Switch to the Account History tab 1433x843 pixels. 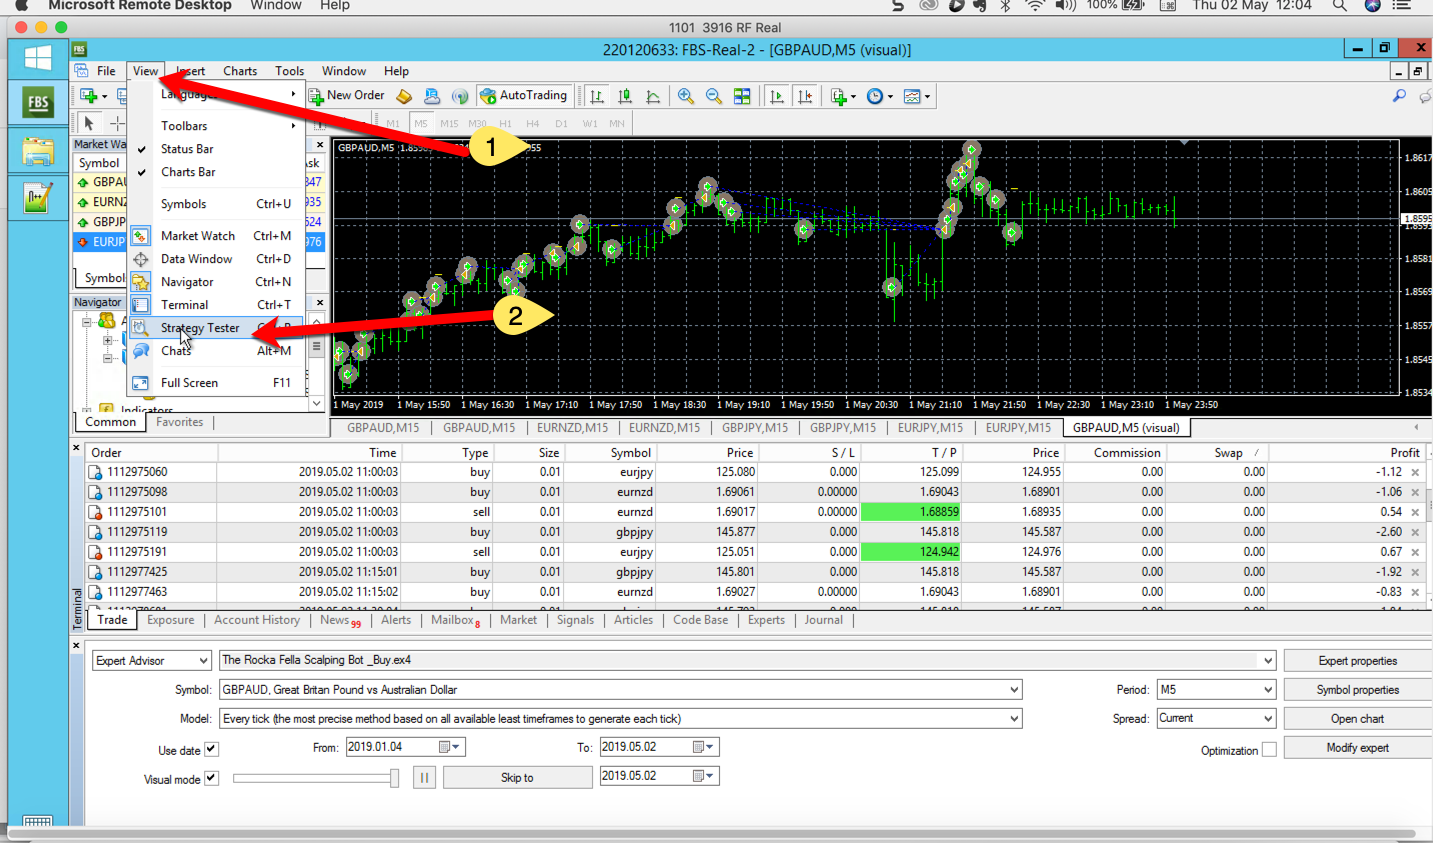point(257,620)
